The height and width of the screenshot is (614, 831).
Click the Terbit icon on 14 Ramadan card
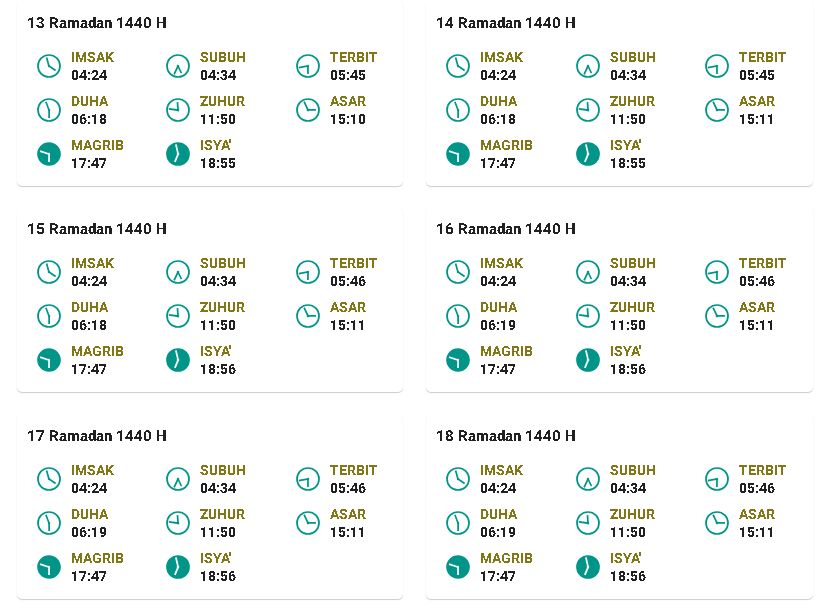click(x=717, y=66)
